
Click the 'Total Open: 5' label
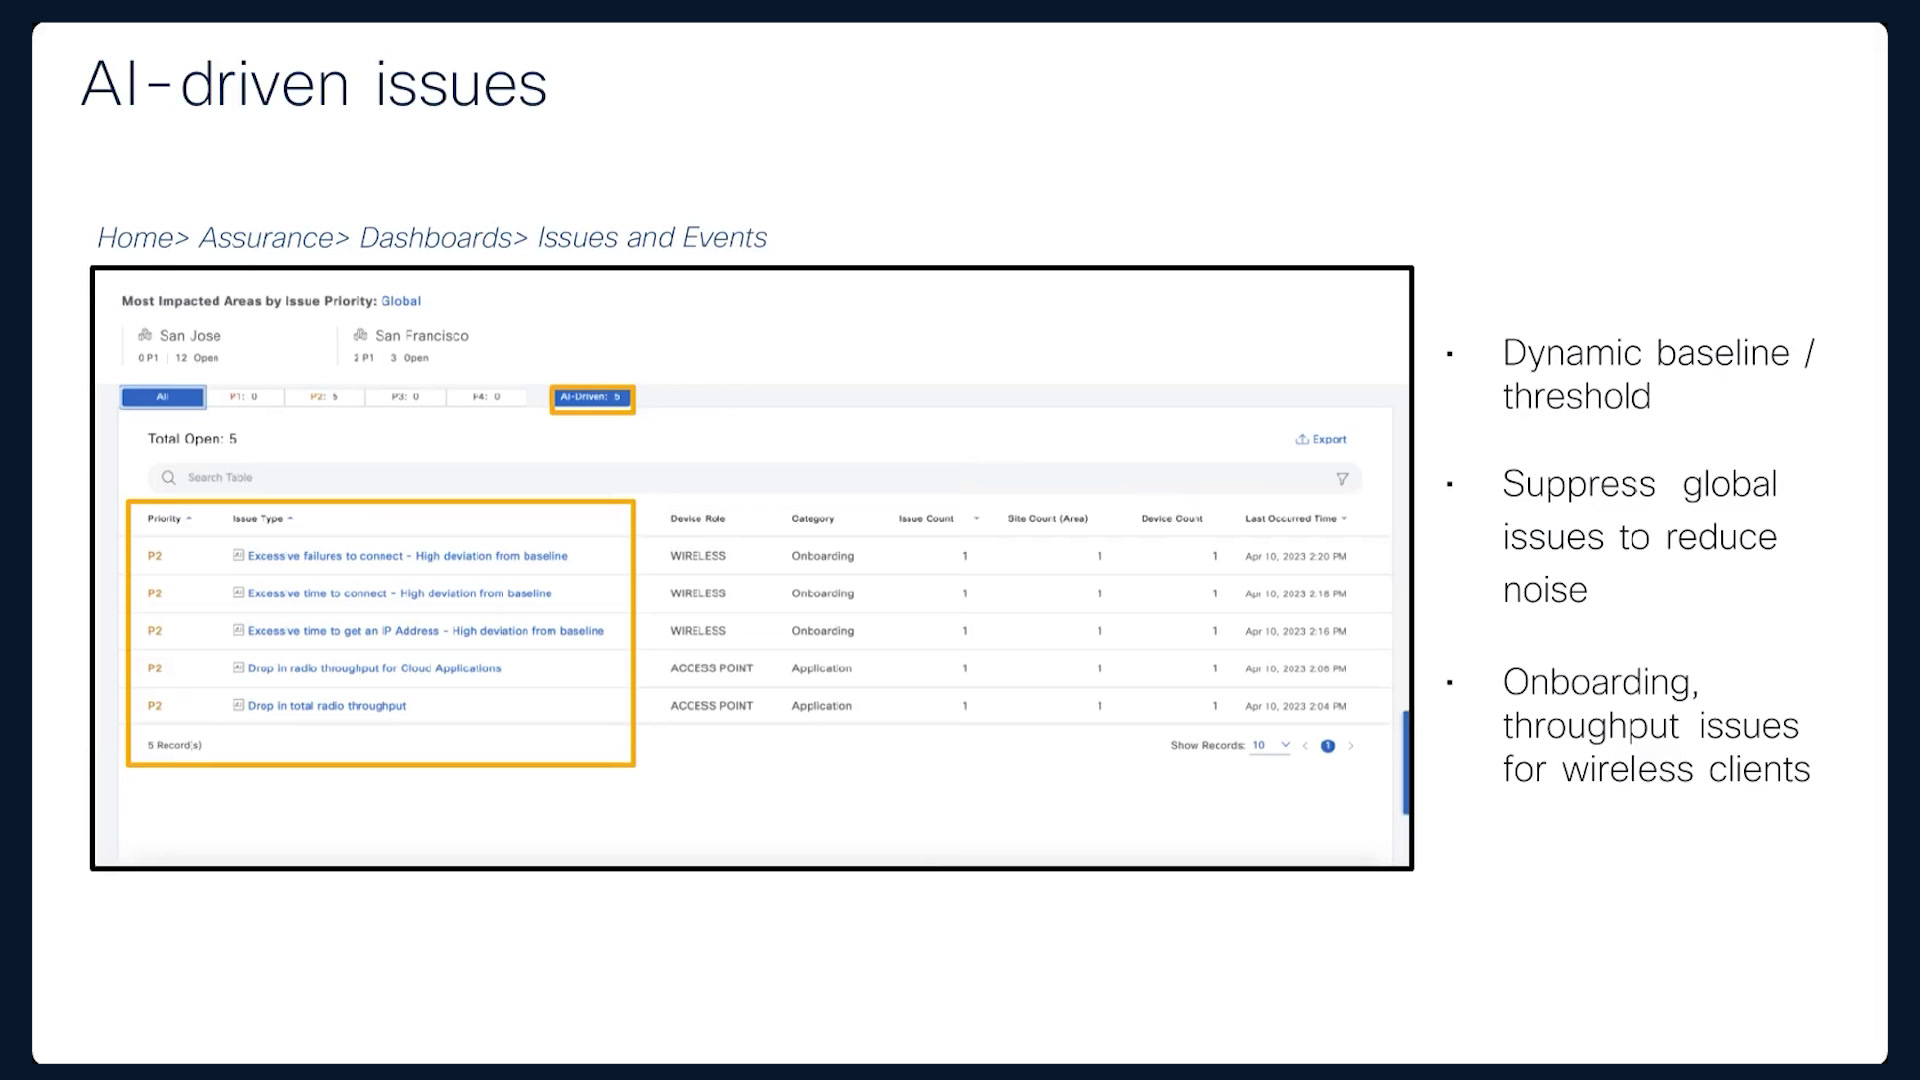click(192, 439)
